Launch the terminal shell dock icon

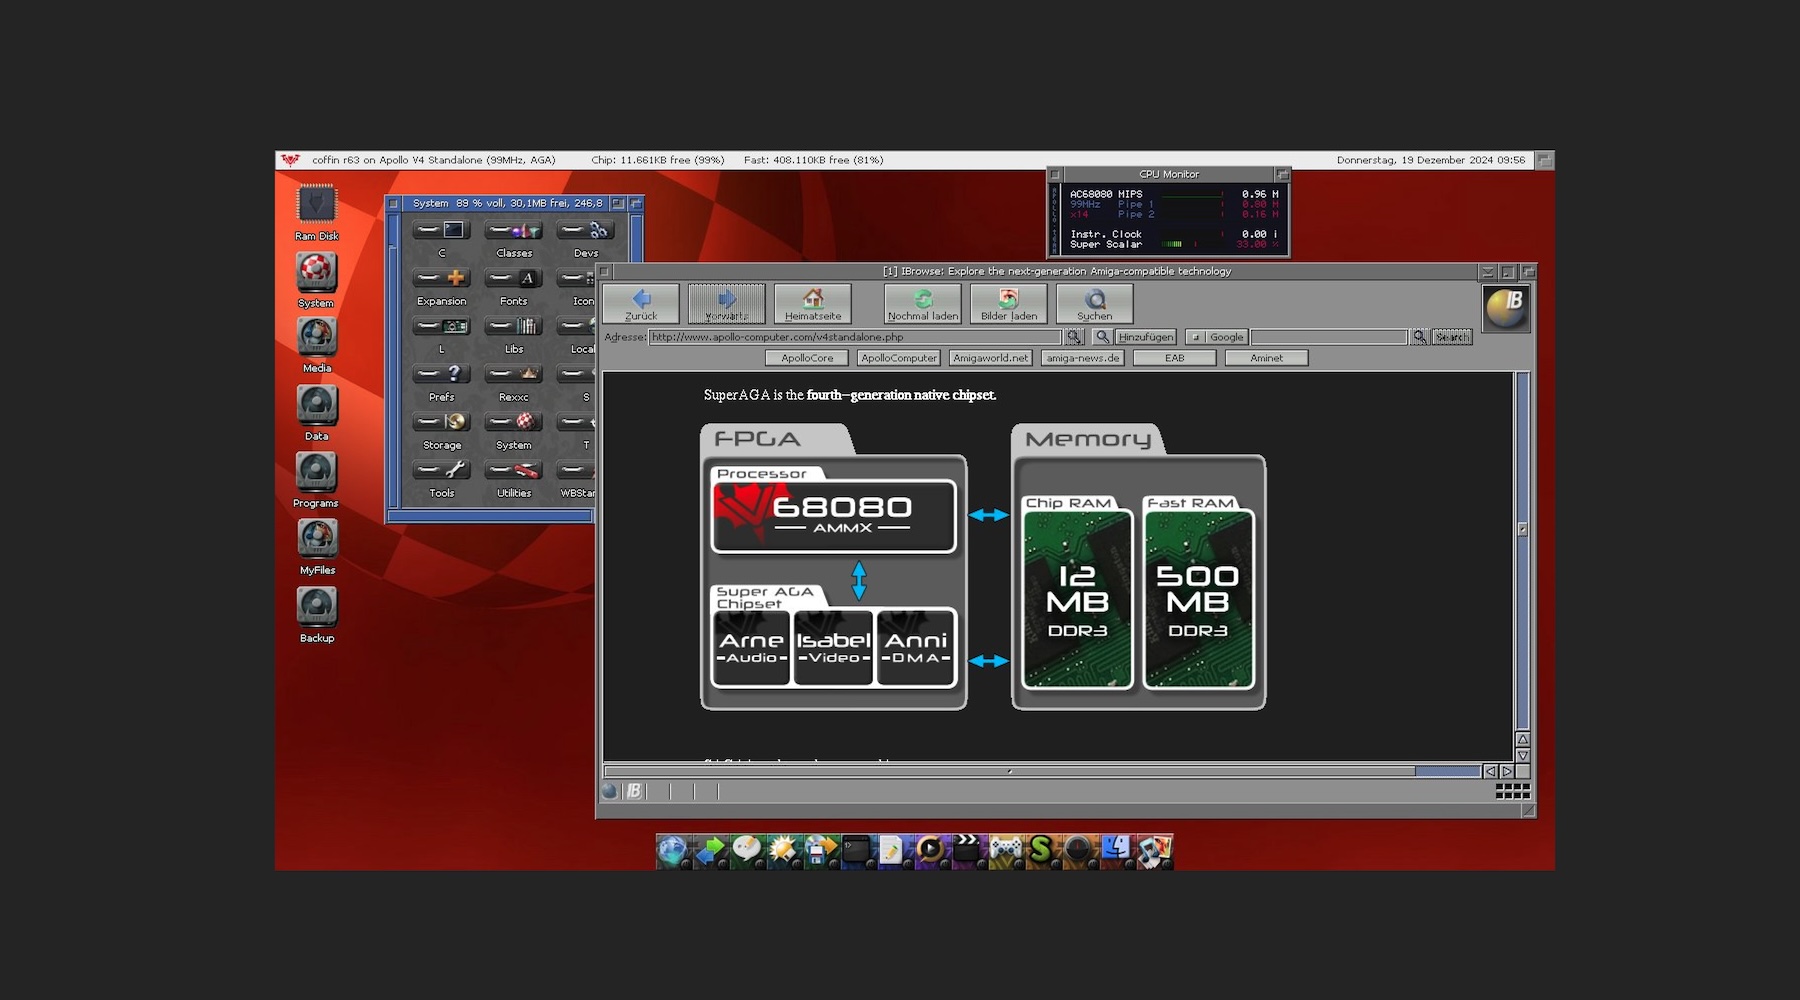[x=858, y=851]
